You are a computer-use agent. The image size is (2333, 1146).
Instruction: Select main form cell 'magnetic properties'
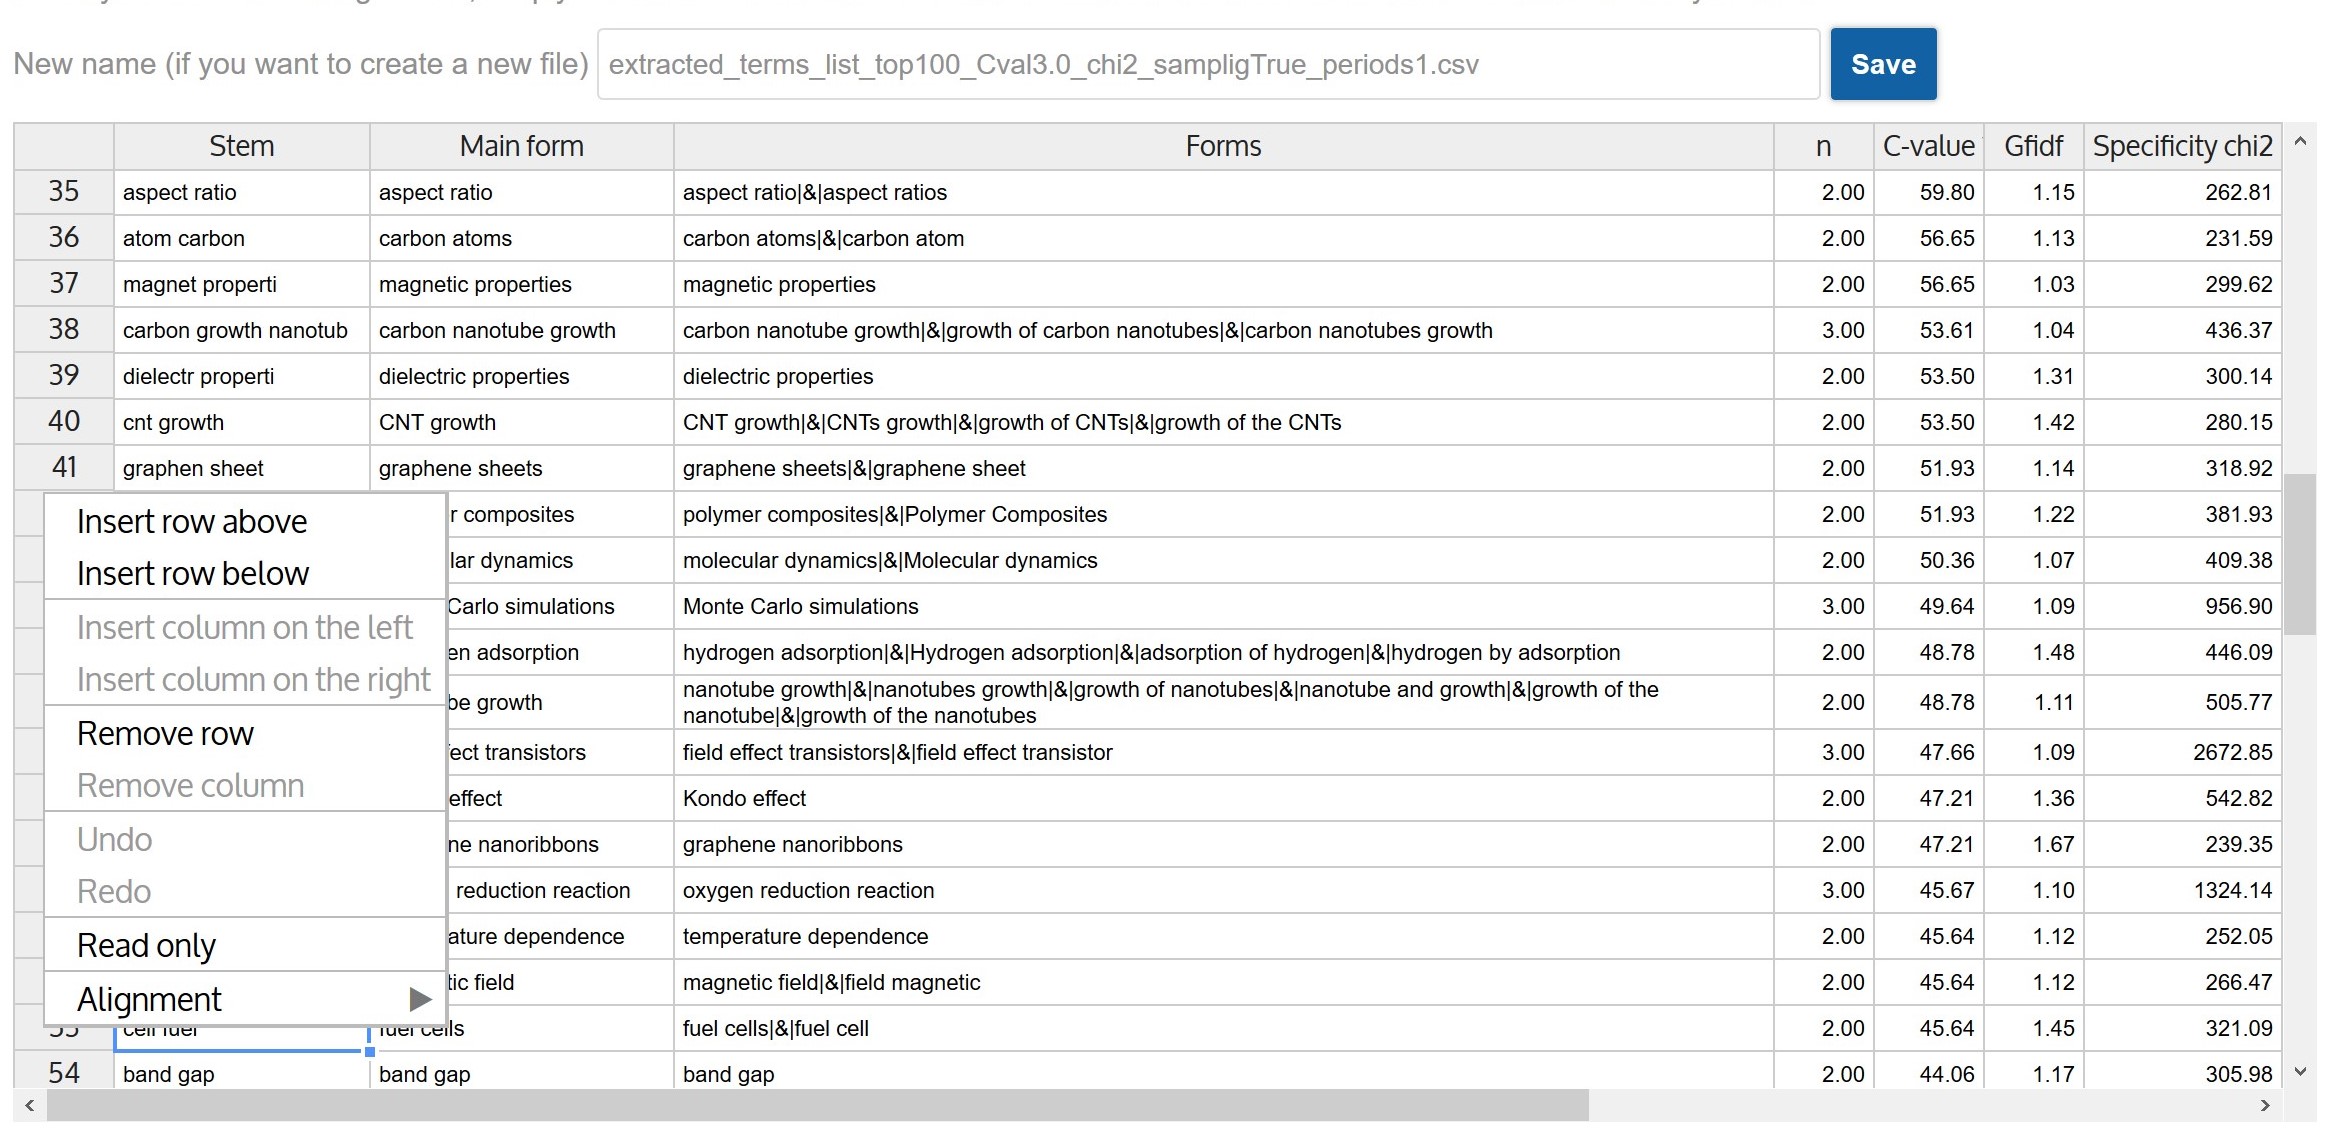(x=522, y=284)
